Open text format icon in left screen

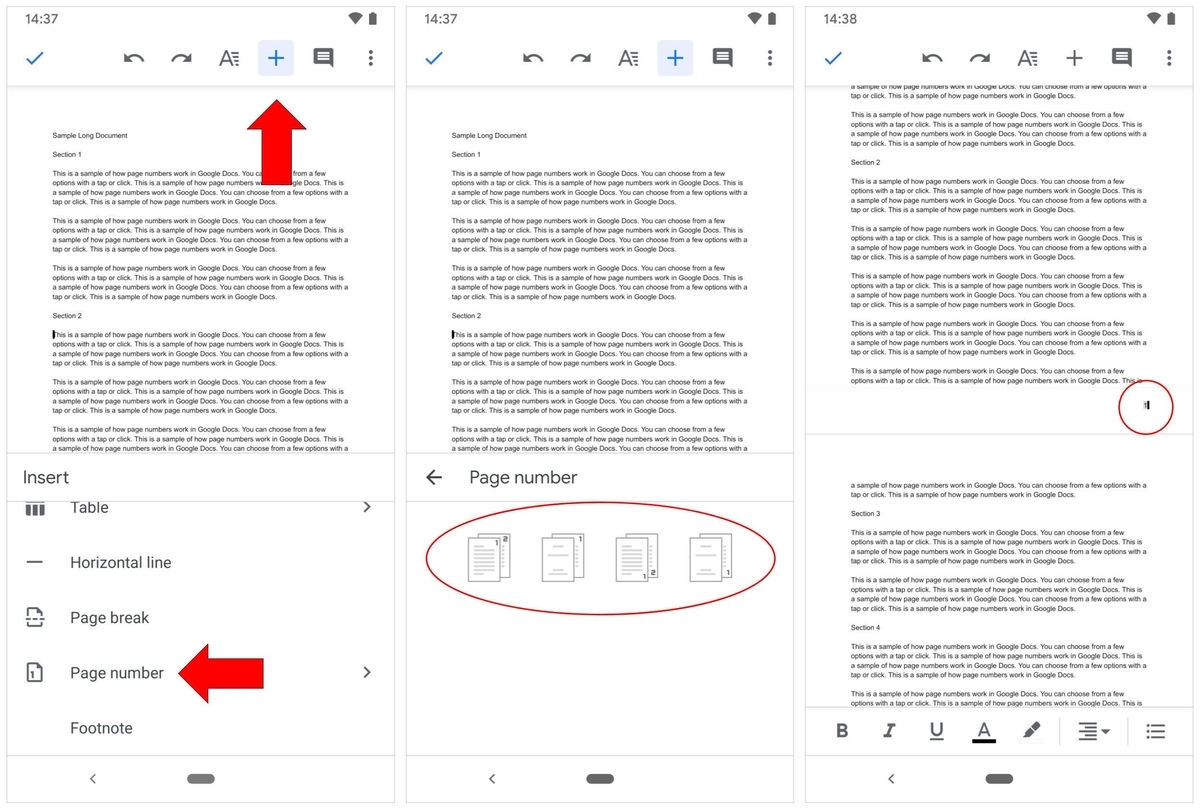pyautogui.click(x=229, y=58)
